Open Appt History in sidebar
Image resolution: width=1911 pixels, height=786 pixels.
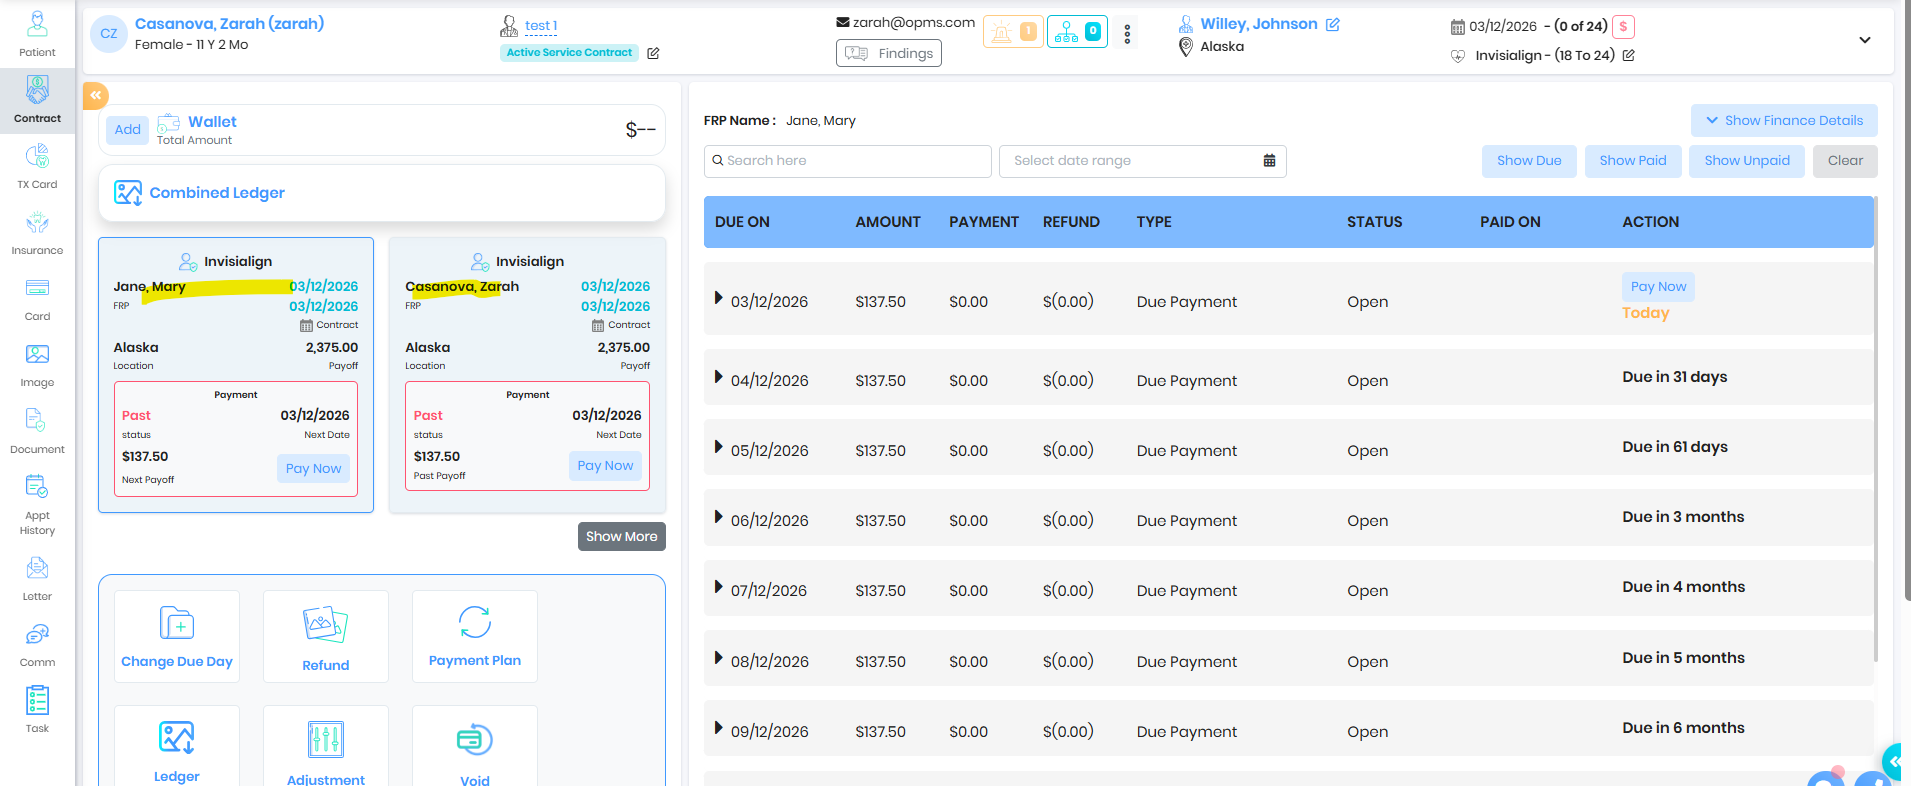click(37, 504)
